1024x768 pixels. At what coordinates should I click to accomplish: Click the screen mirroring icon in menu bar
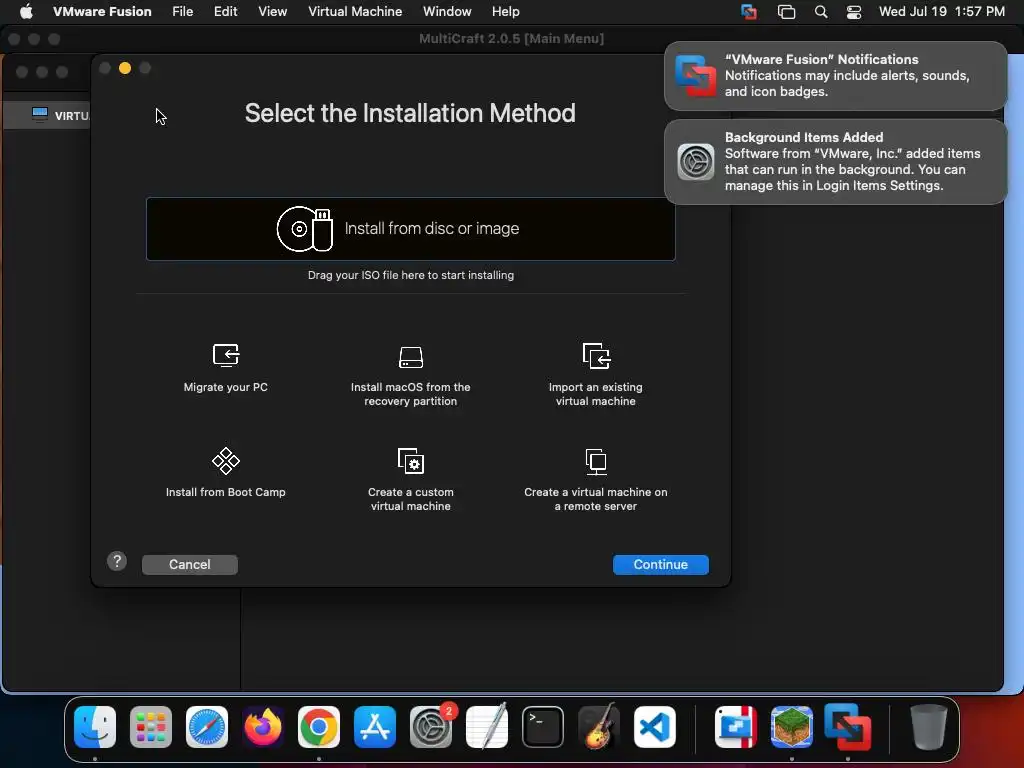(786, 12)
